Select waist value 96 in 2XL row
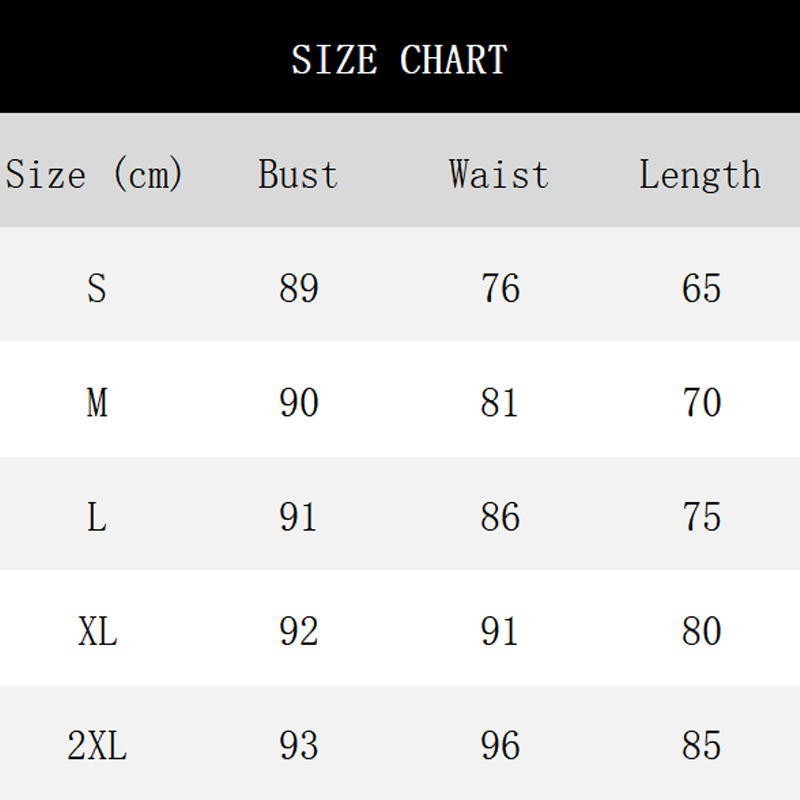This screenshot has width=800, height=800. [x=500, y=746]
